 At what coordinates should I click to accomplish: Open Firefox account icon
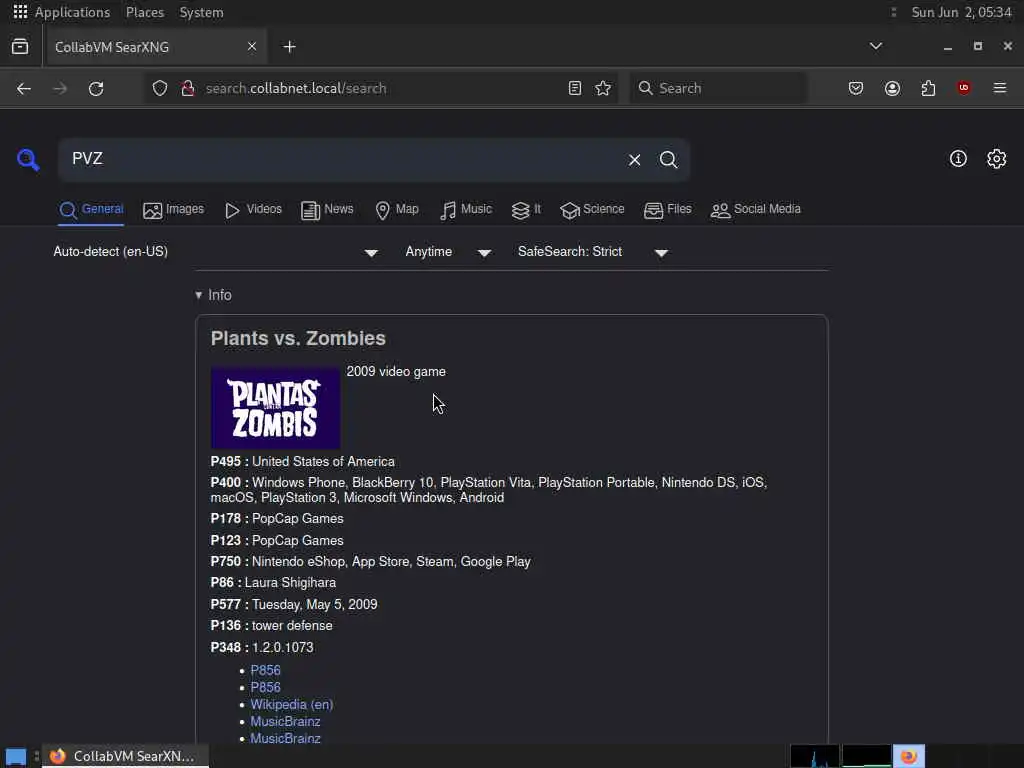pyautogui.click(x=892, y=88)
